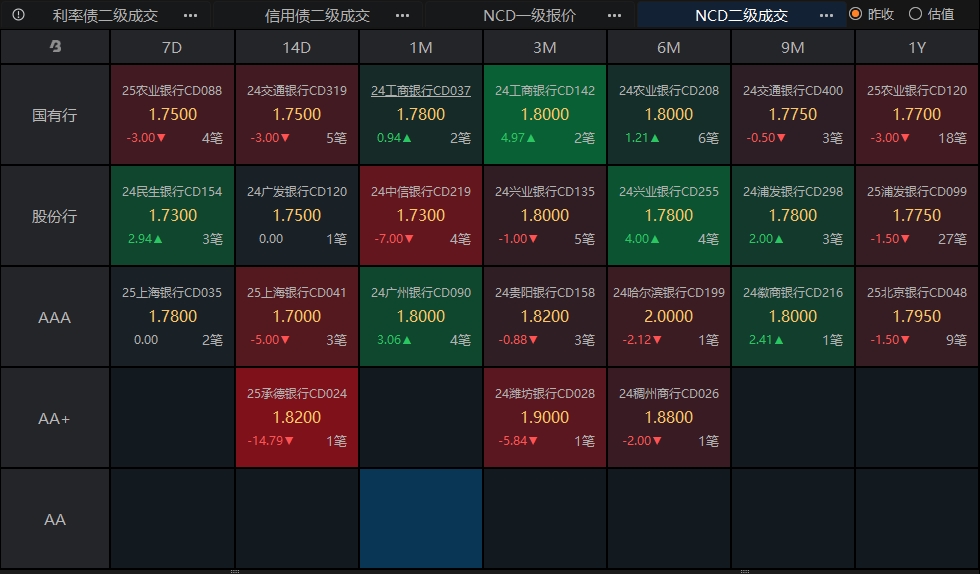Open the more options dots for 利率债二级成交

point(191,16)
